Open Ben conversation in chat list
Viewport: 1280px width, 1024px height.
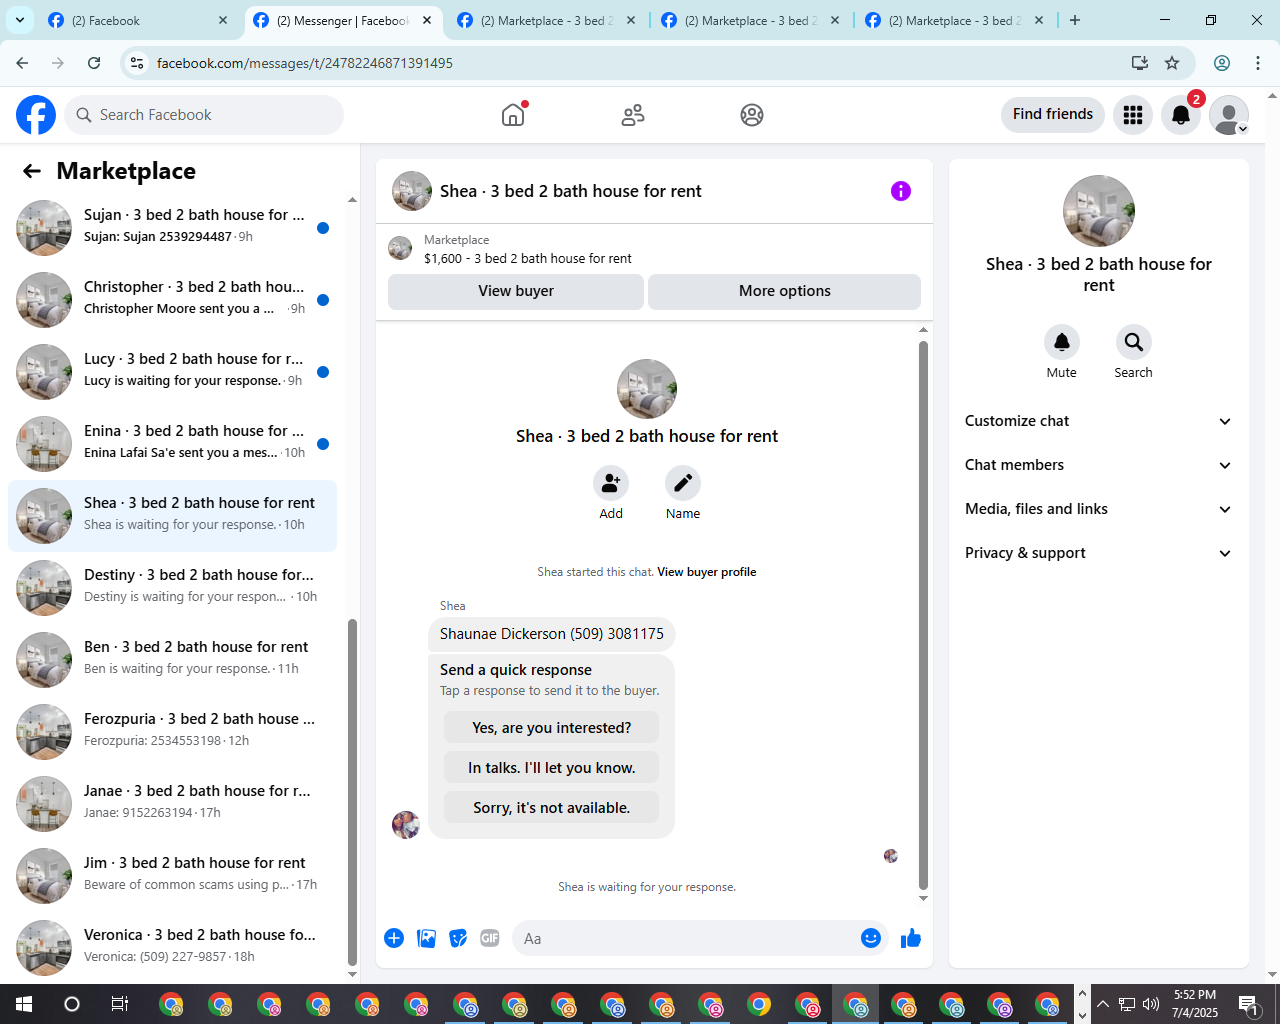(172, 660)
